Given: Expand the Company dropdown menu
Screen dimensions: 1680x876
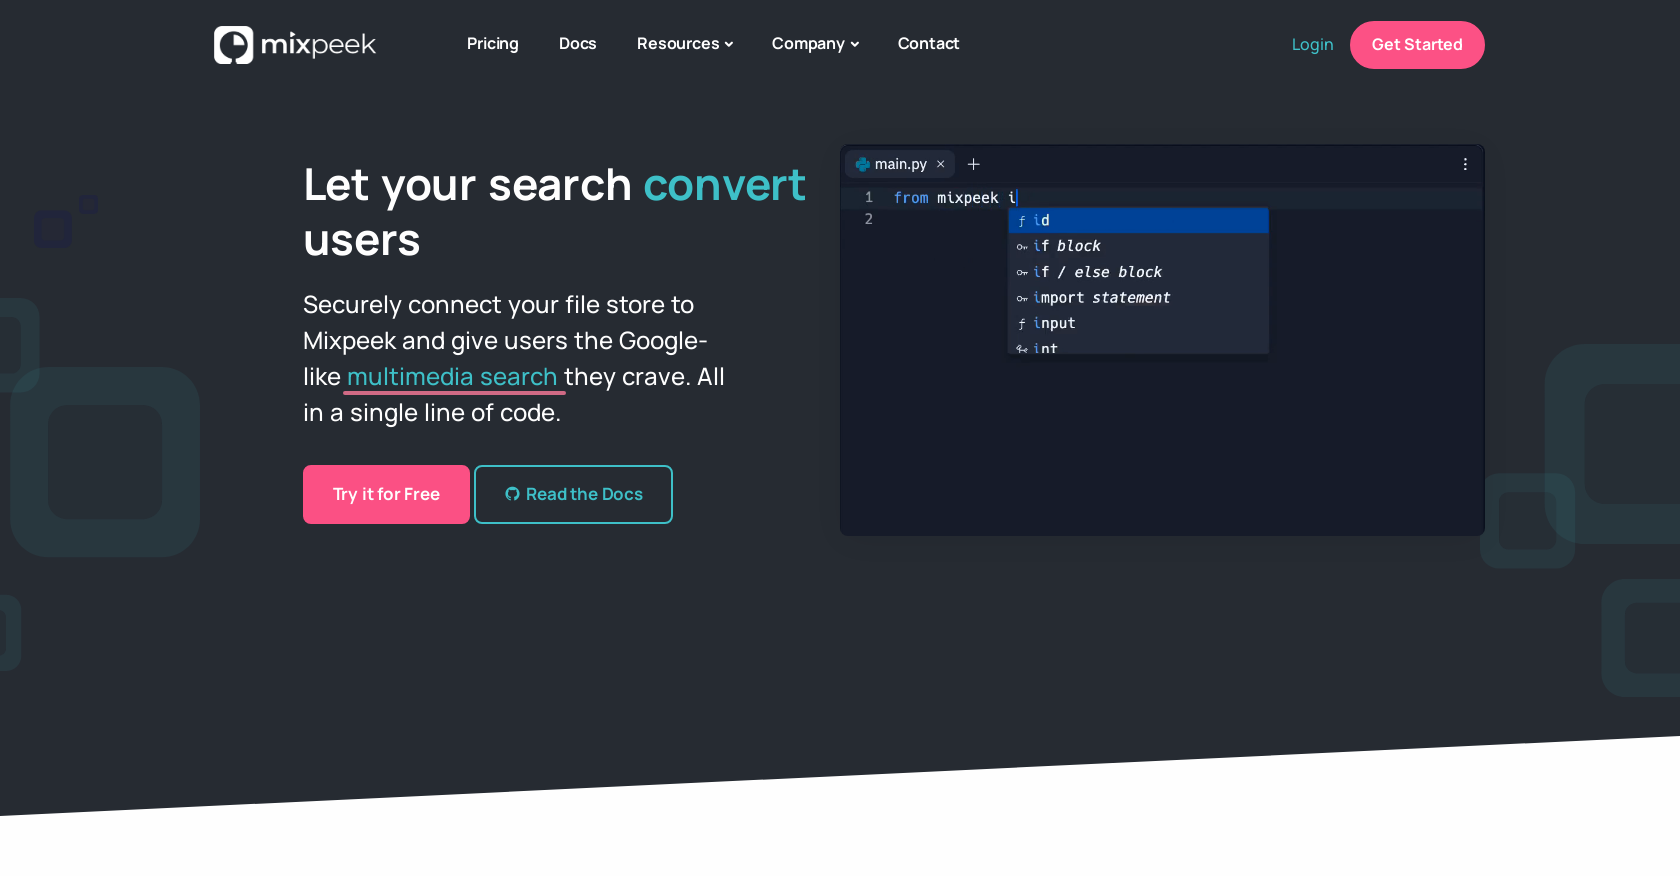Looking at the screenshot, I should [814, 44].
